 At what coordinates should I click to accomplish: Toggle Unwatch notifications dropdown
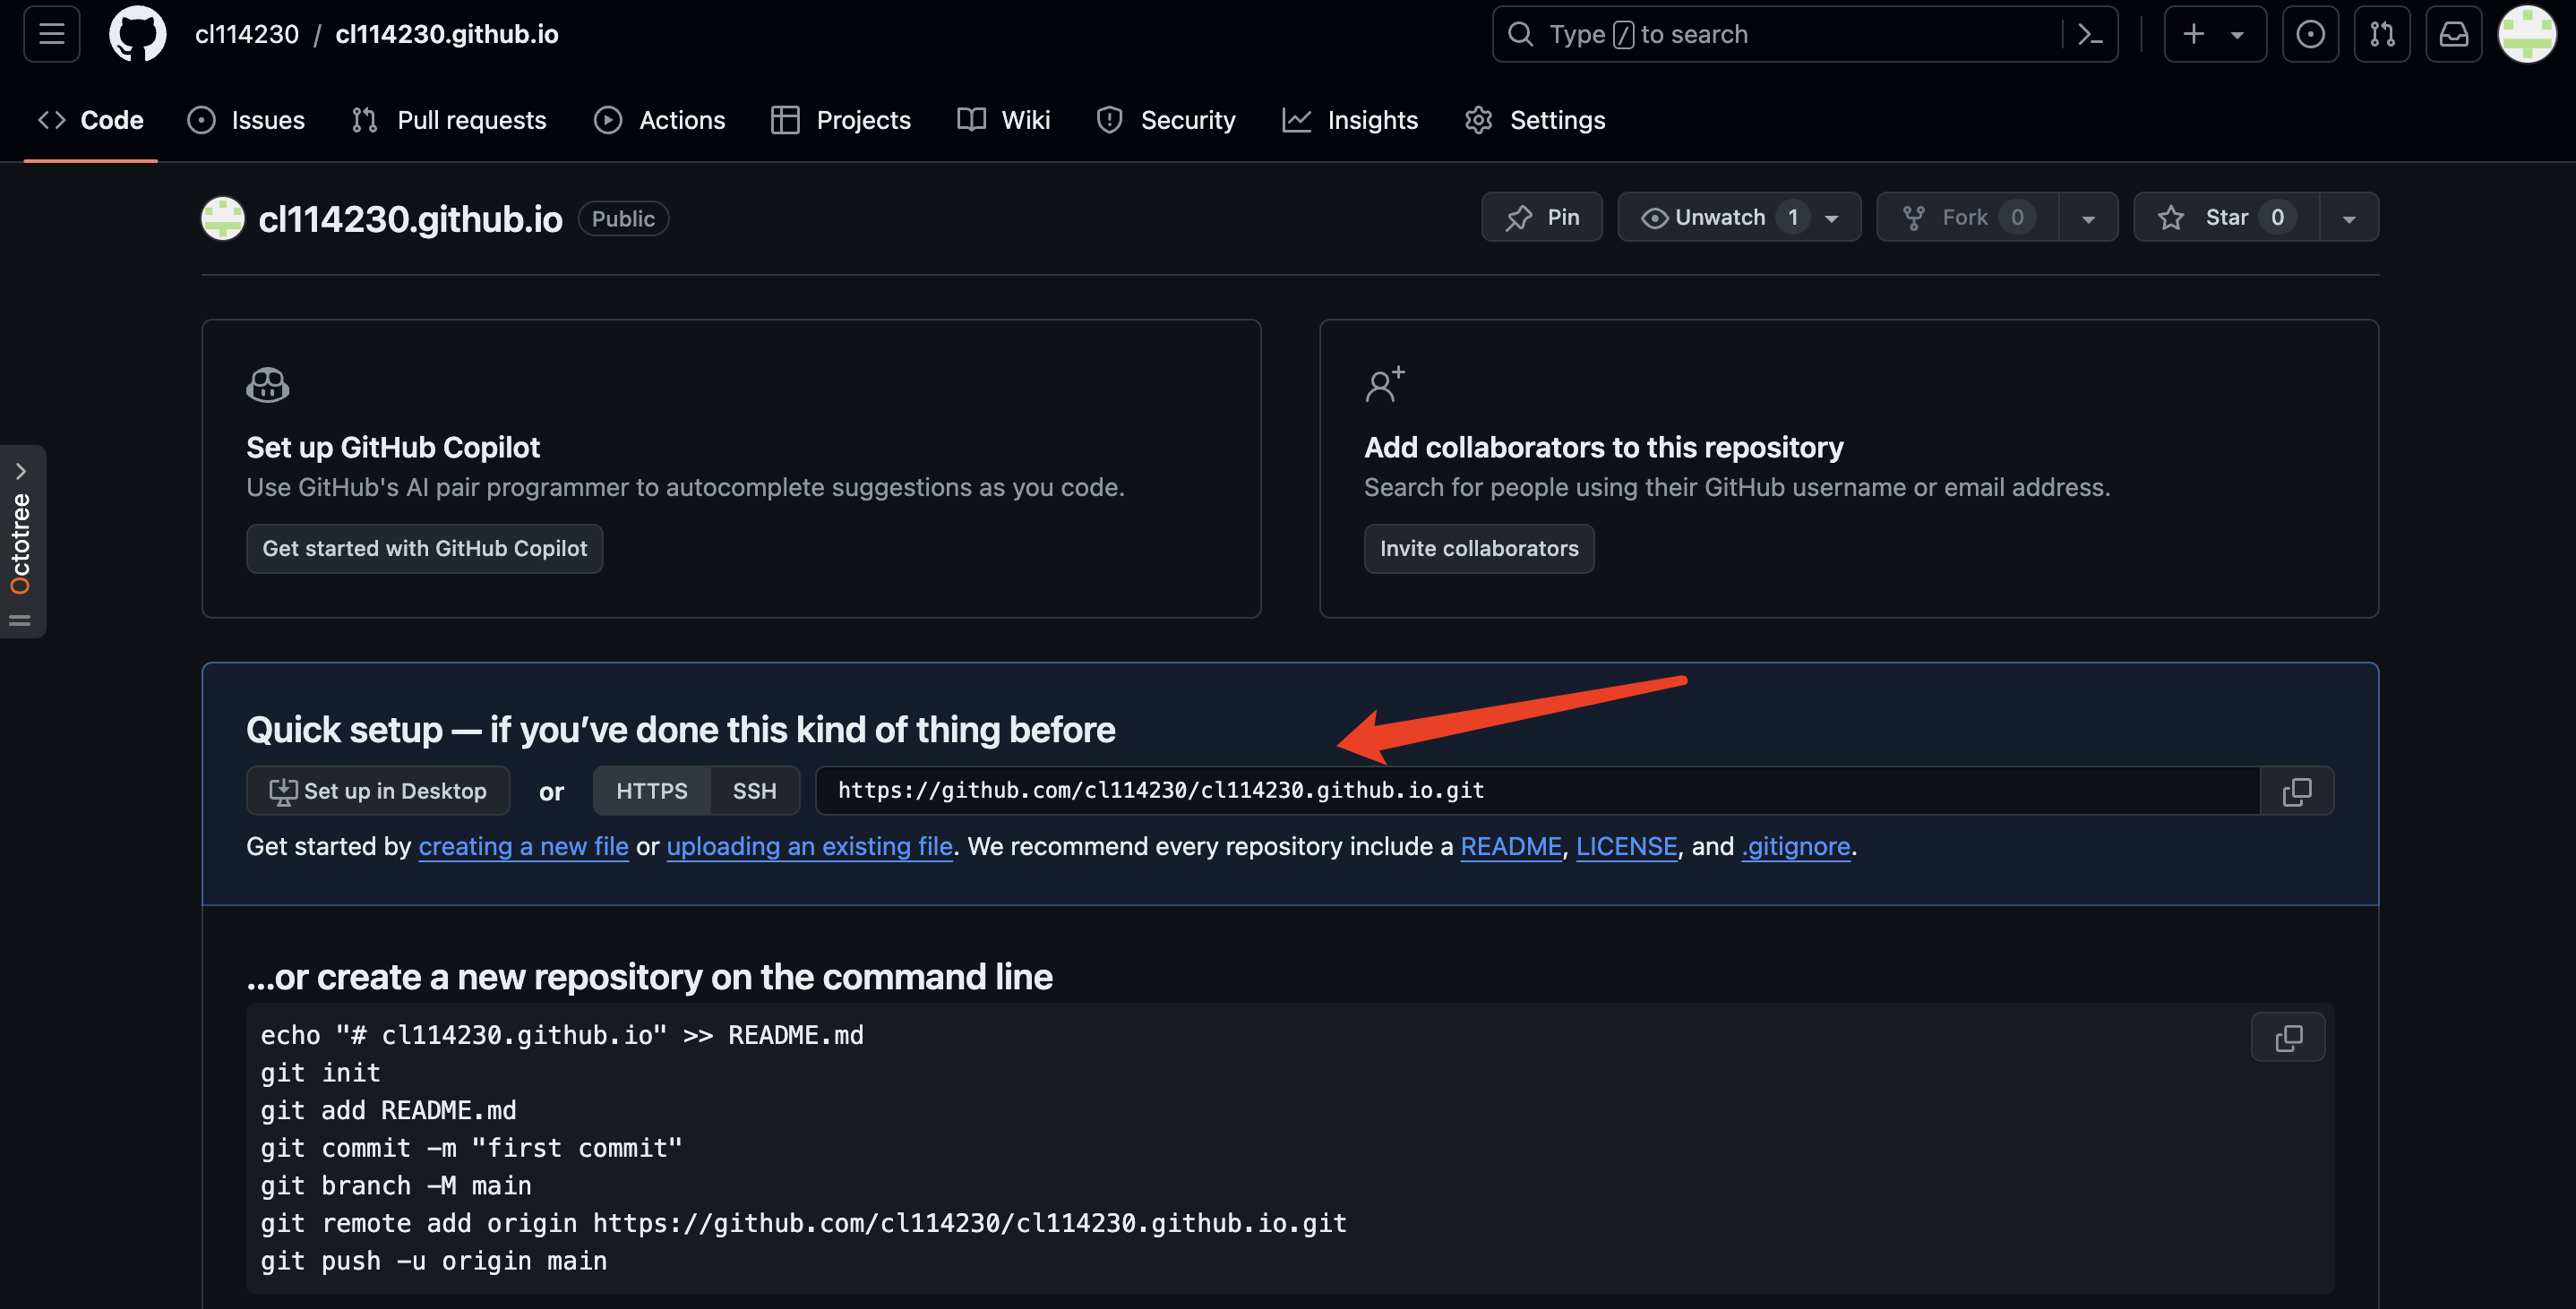(x=1834, y=214)
